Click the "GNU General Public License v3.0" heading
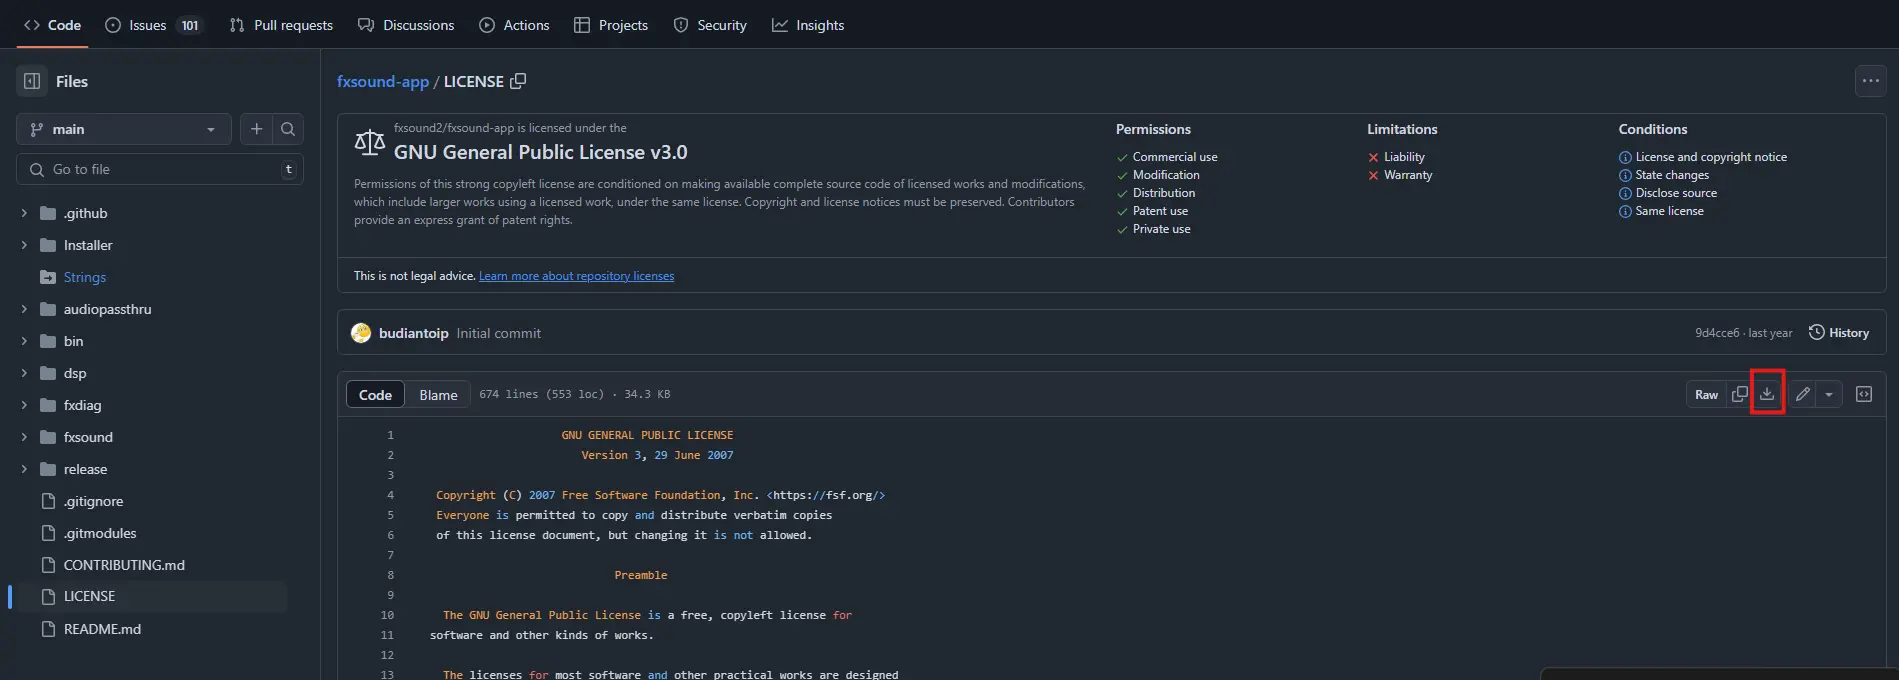This screenshot has width=1899, height=680. (540, 152)
